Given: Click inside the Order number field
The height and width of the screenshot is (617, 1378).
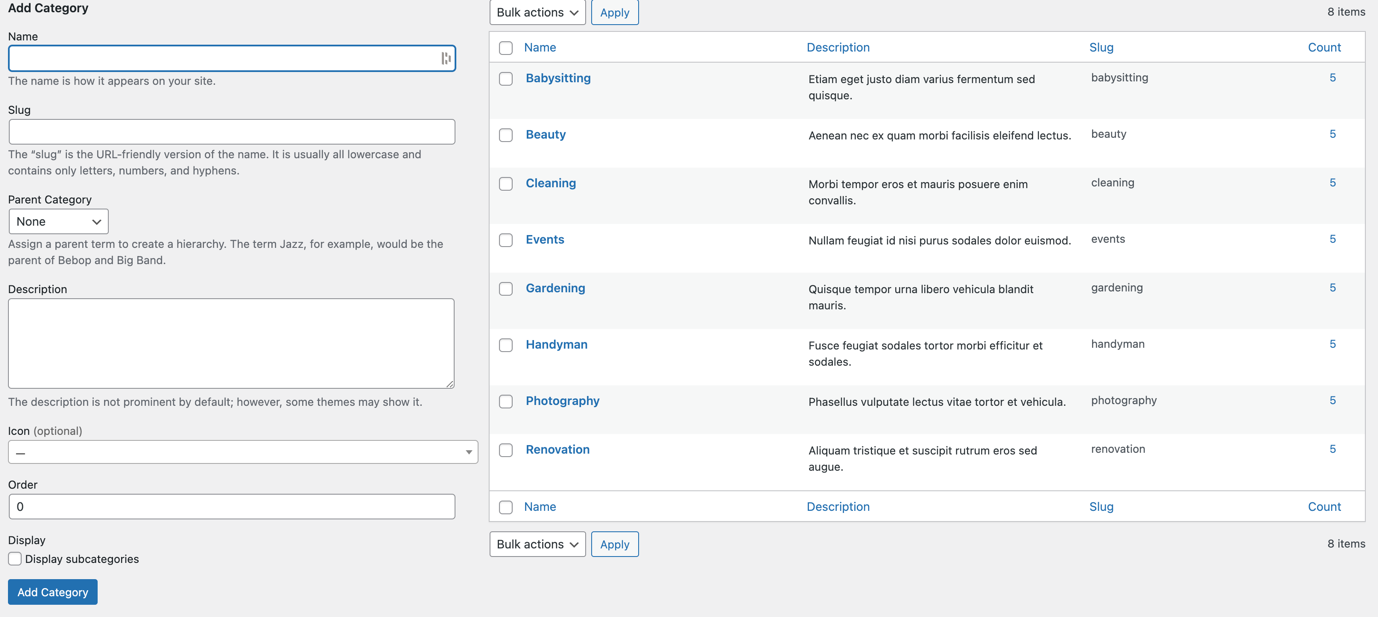Looking at the screenshot, I should click(231, 507).
